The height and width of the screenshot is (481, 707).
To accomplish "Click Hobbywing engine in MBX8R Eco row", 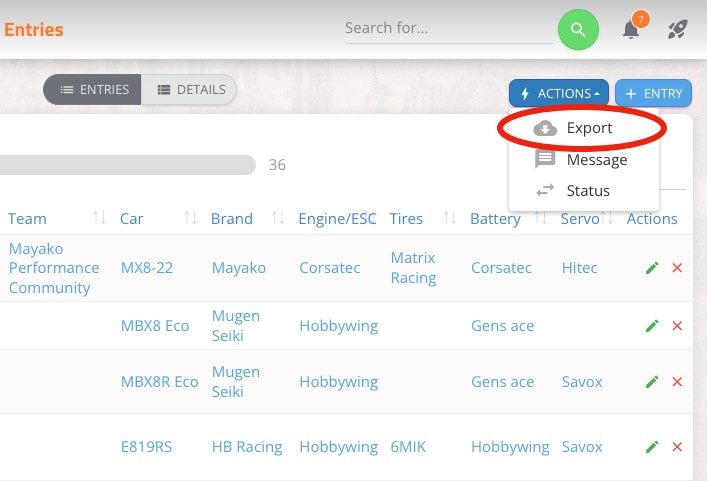I will (339, 382).
